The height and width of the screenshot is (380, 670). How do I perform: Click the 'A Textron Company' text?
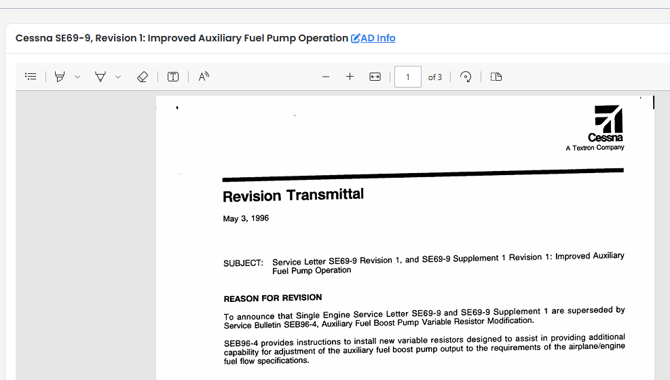tap(595, 147)
